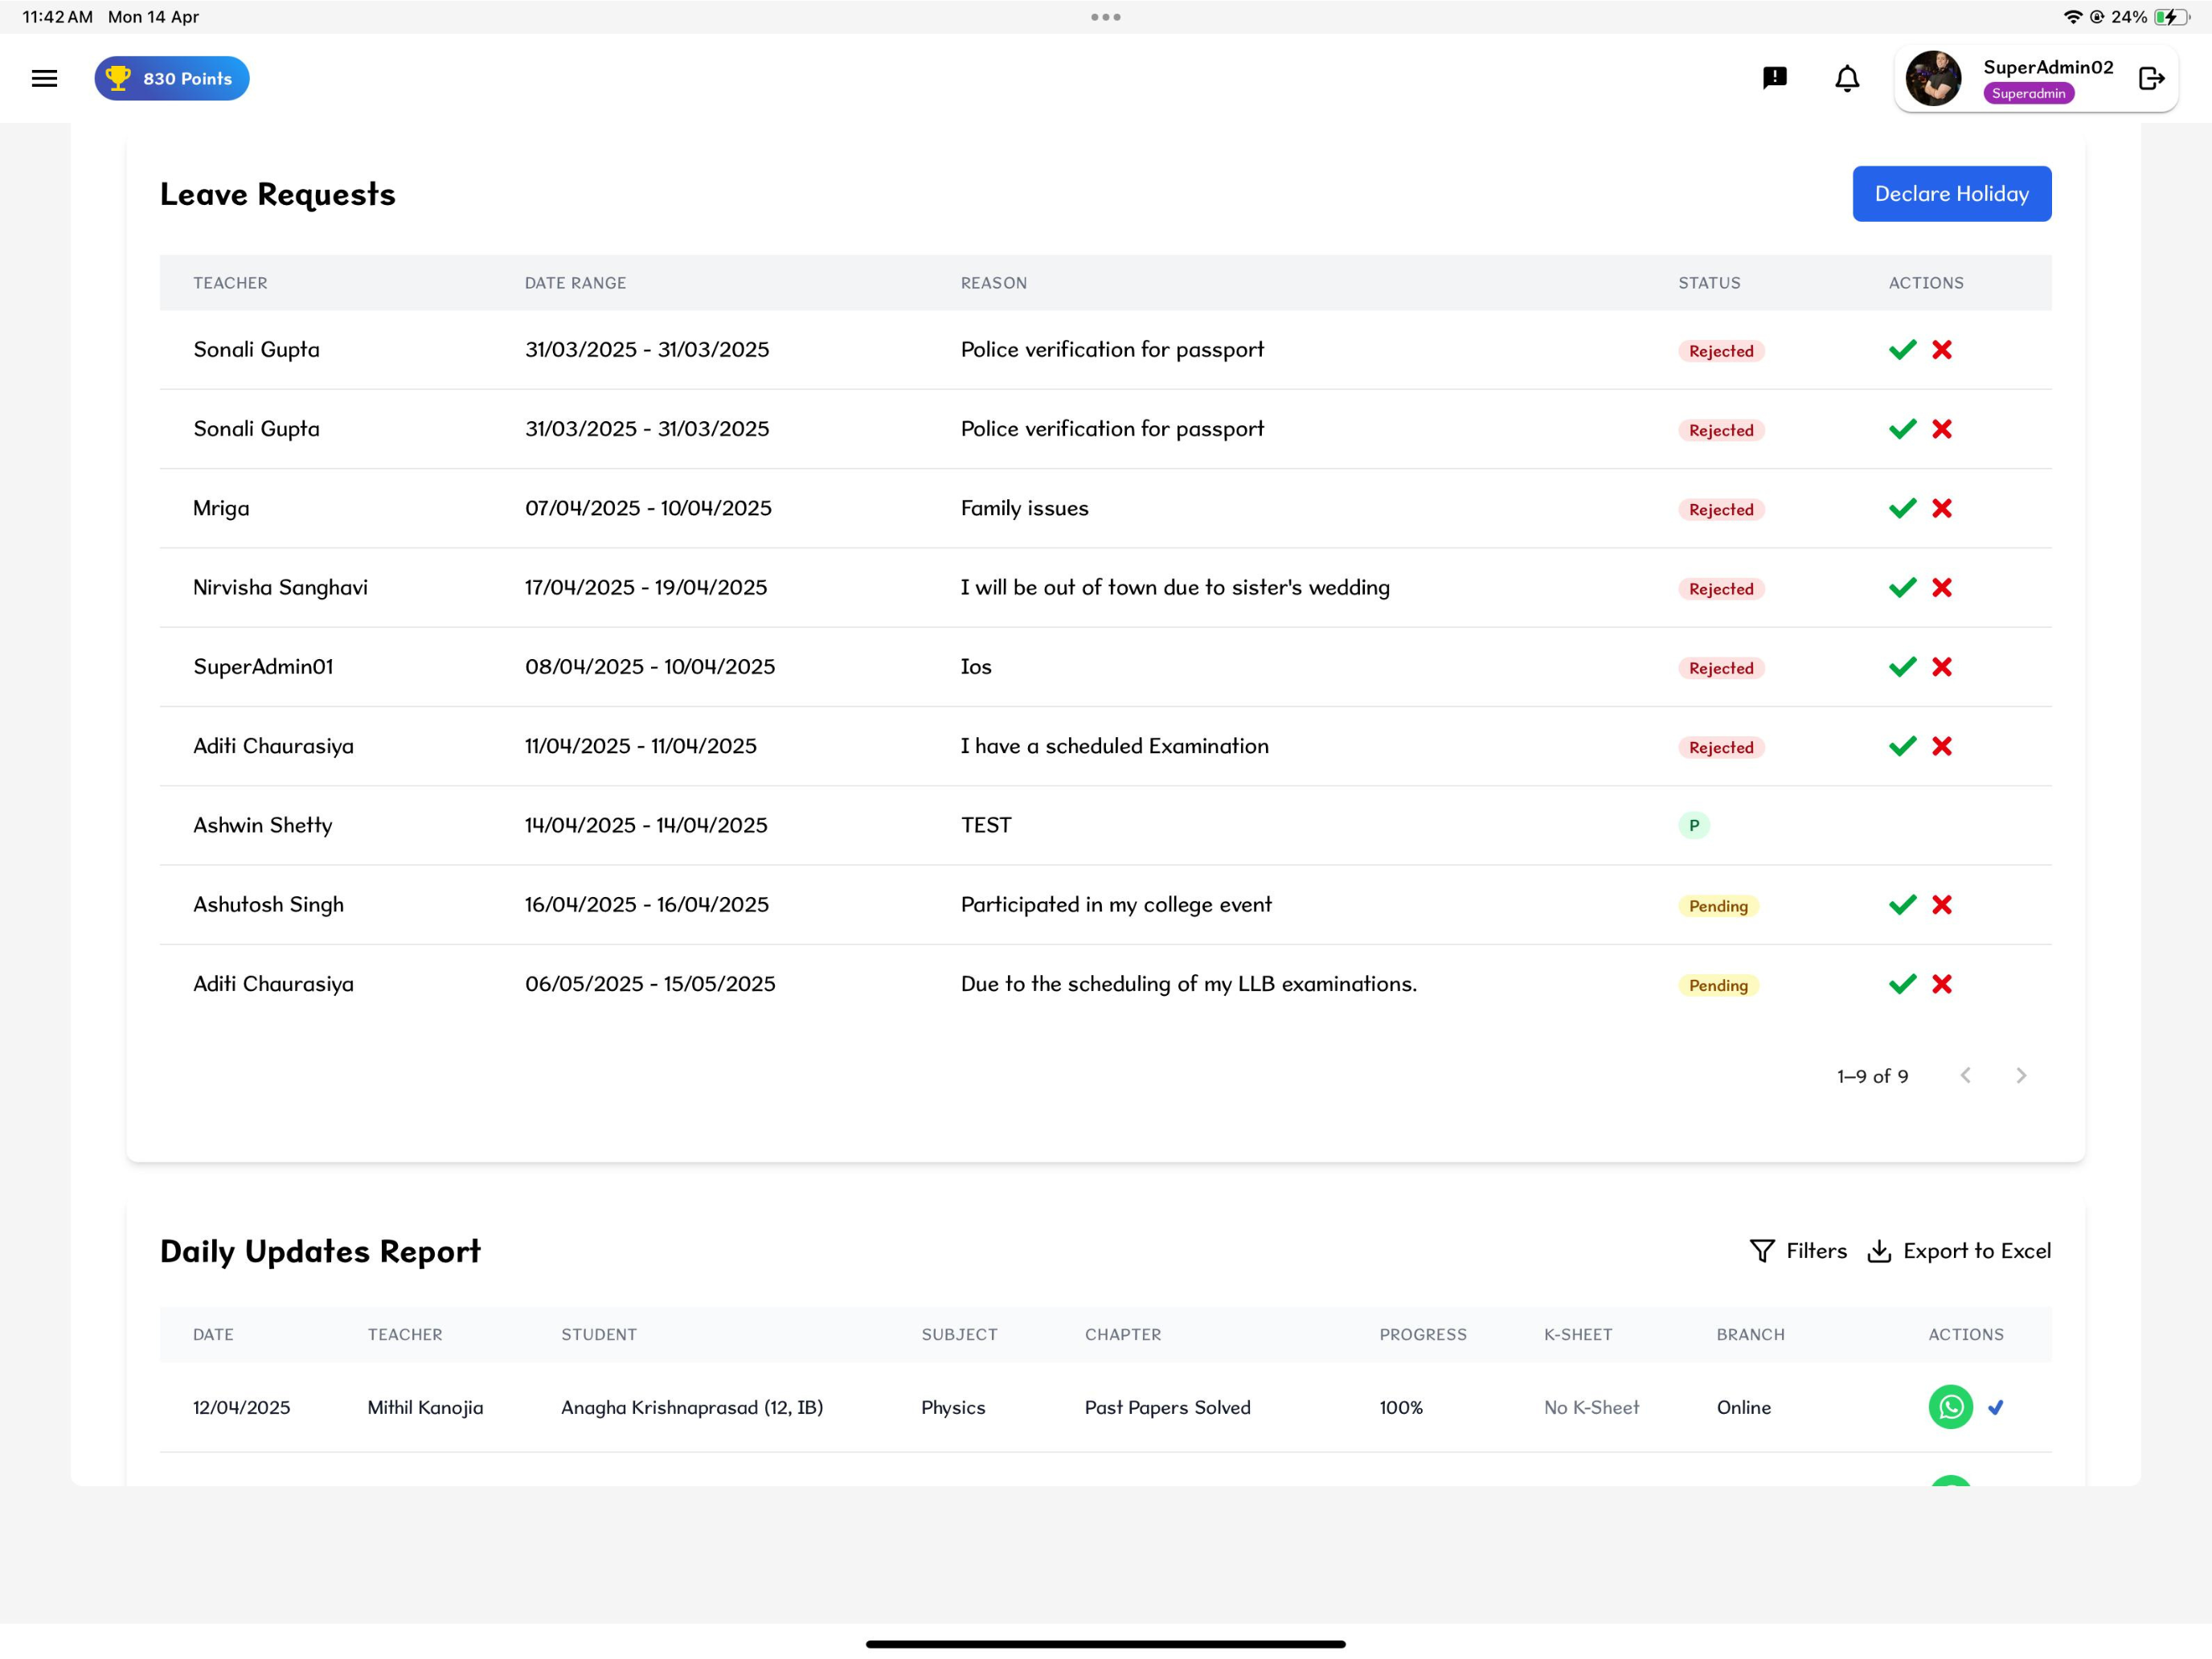Approve Sonali Gupta's first leave request
2212x1659 pixels.
[1902, 349]
